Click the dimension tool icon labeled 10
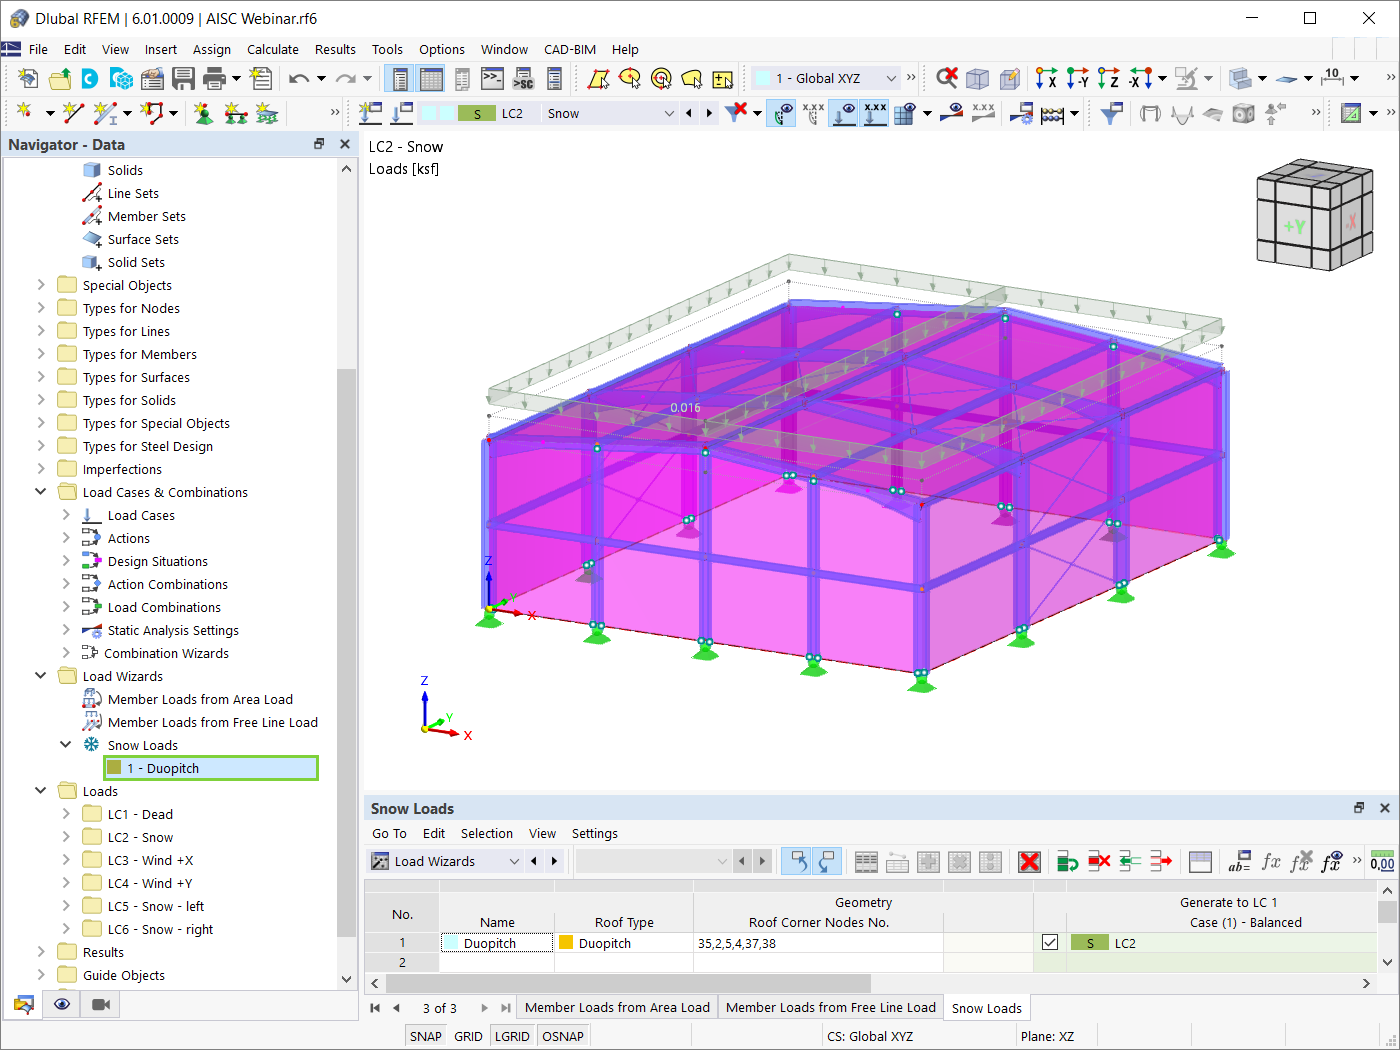The height and width of the screenshot is (1050, 1400). 1332,78
